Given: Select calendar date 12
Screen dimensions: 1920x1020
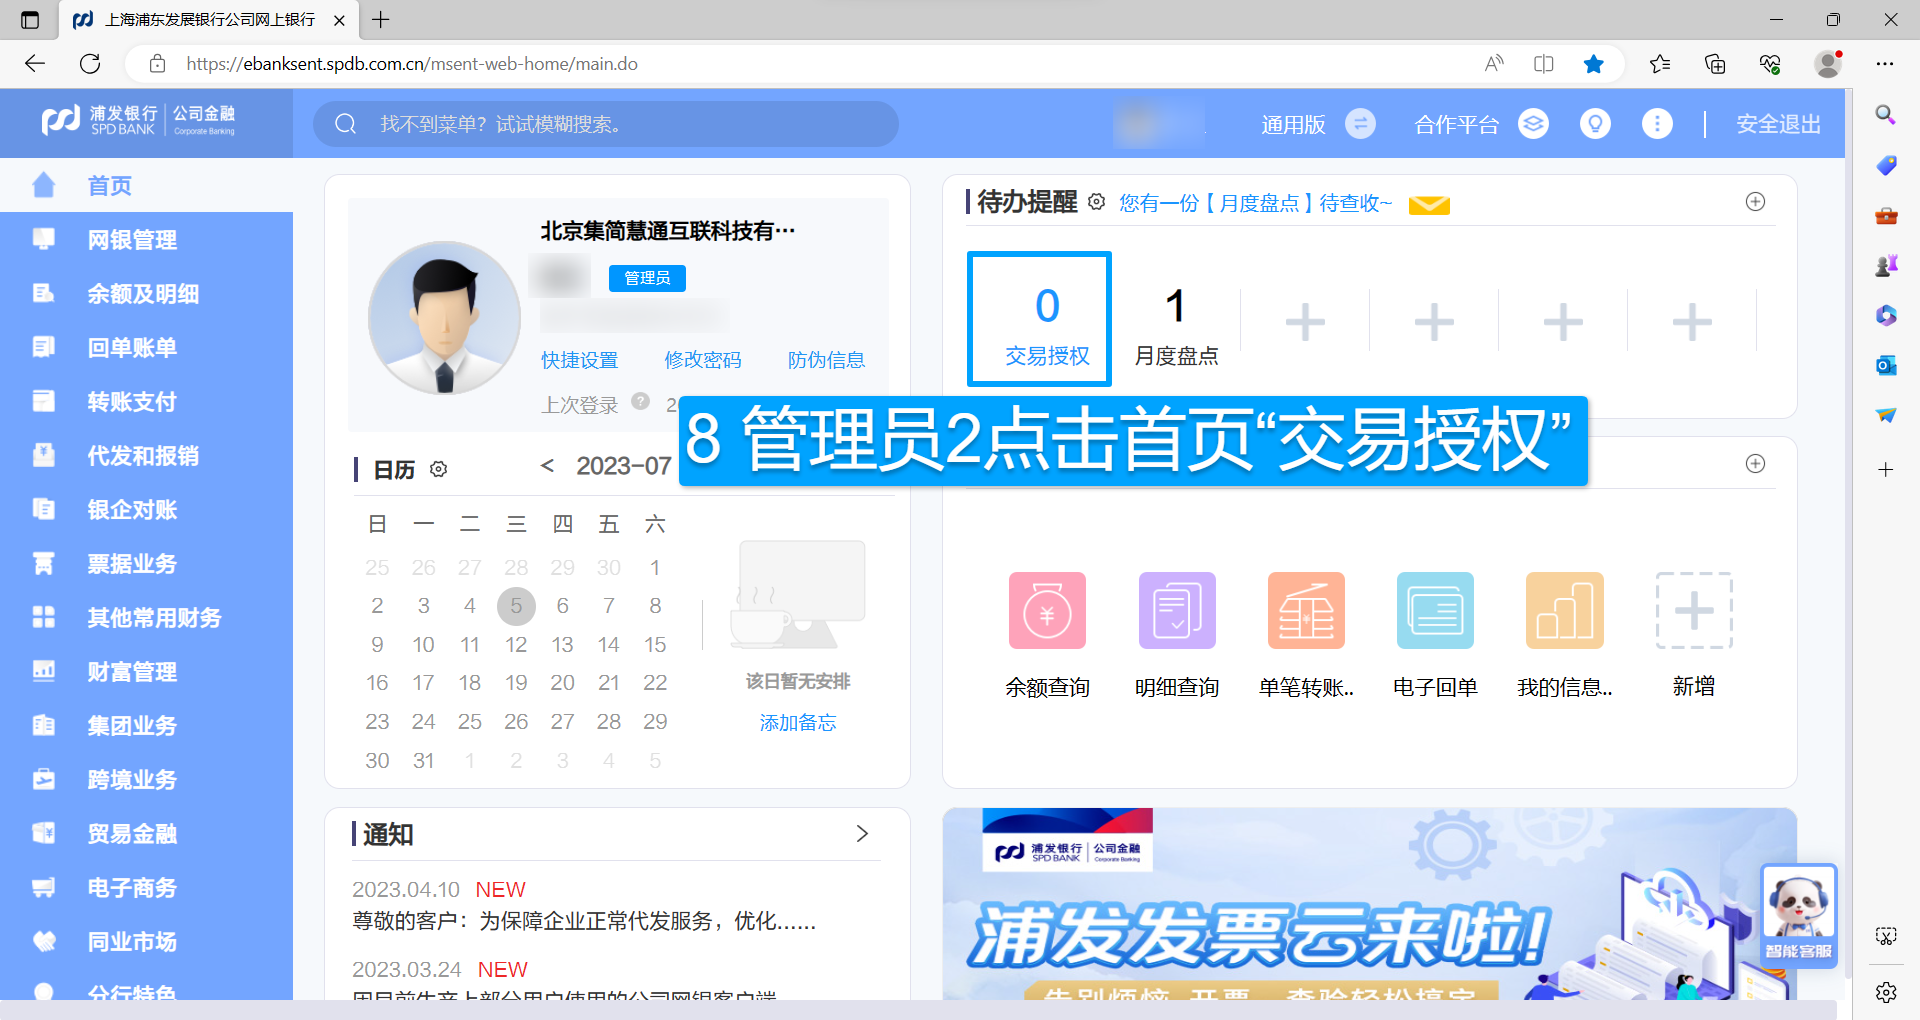Looking at the screenshot, I should tap(516, 645).
